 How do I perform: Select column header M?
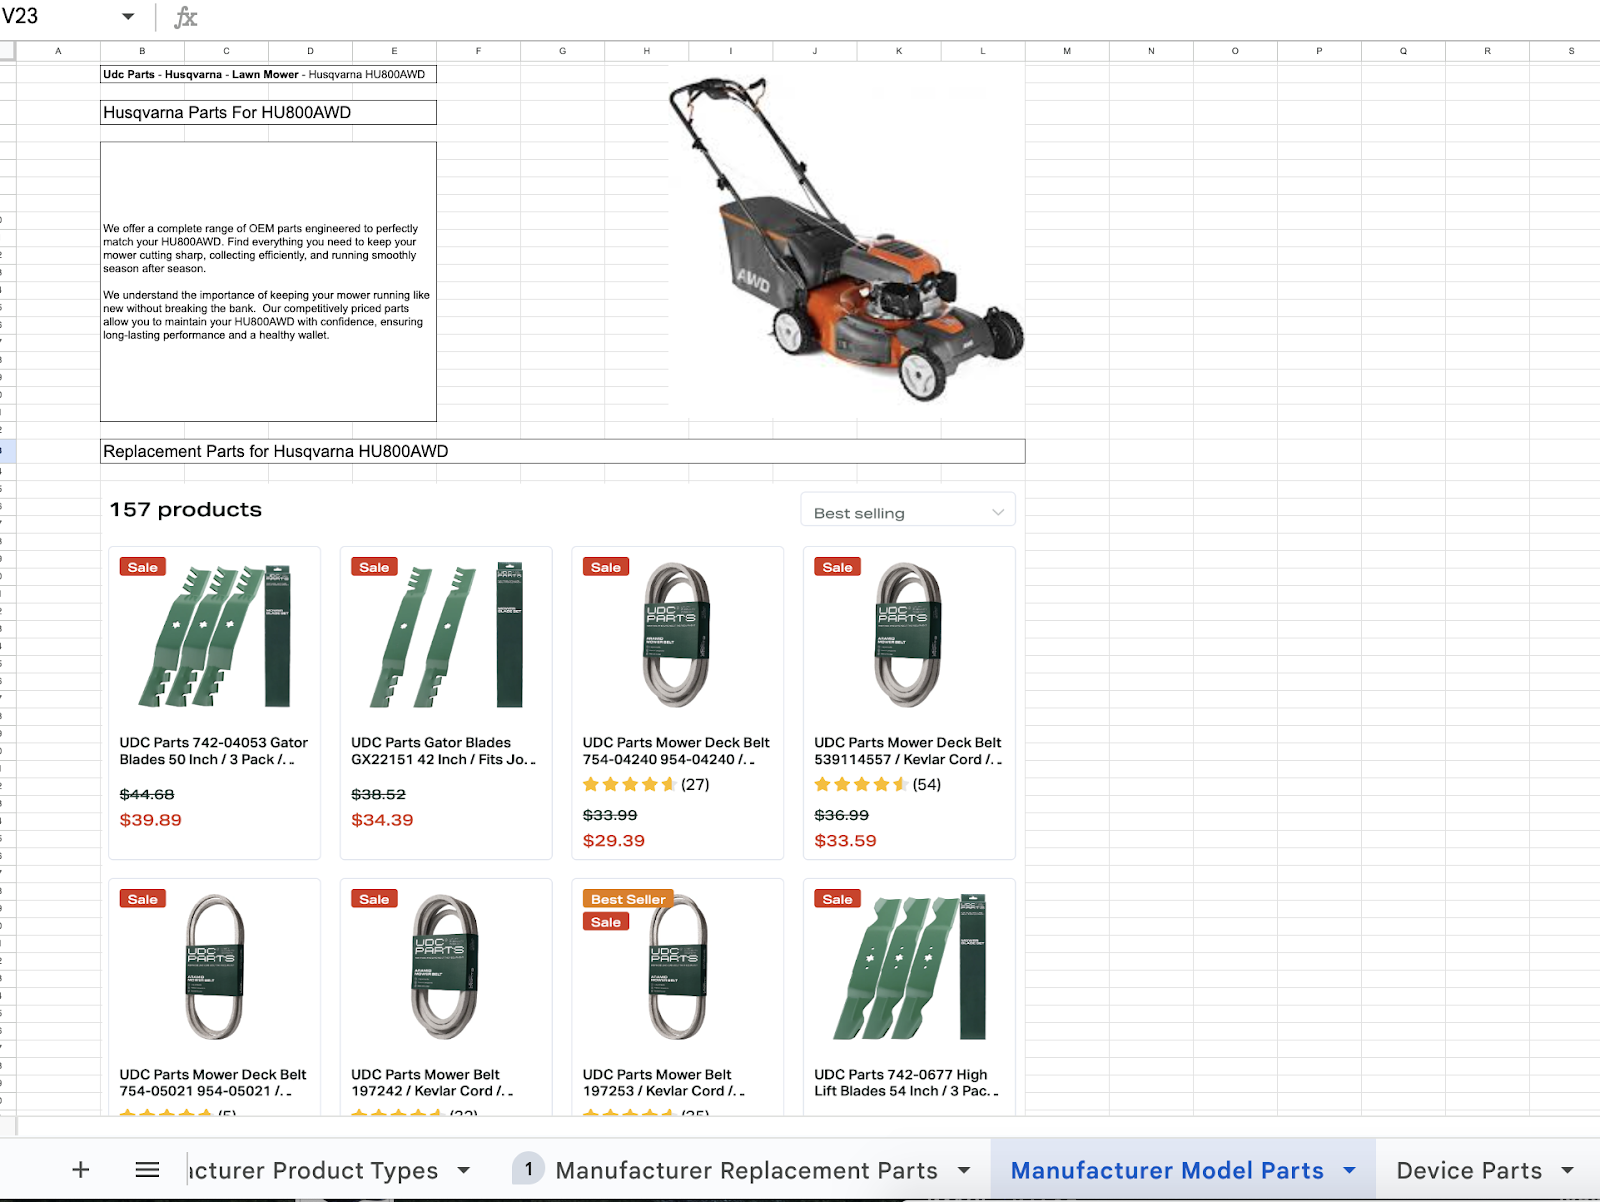click(1067, 50)
